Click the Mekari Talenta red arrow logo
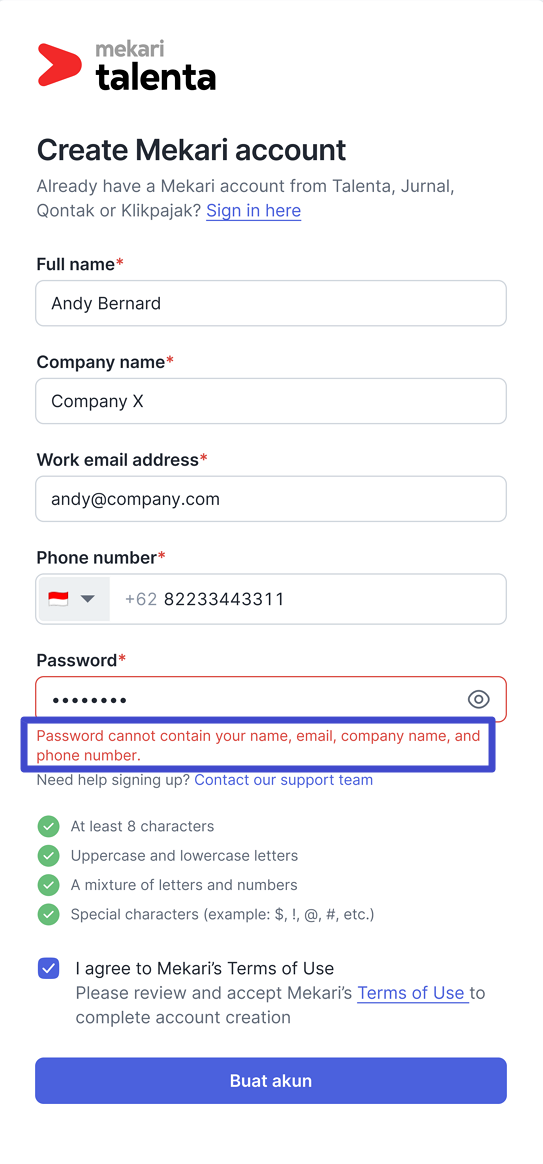The height and width of the screenshot is (1164, 543). point(59,65)
